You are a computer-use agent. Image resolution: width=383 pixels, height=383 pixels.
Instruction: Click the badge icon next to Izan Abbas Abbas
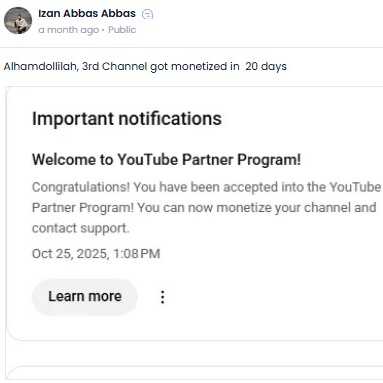[147, 14]
